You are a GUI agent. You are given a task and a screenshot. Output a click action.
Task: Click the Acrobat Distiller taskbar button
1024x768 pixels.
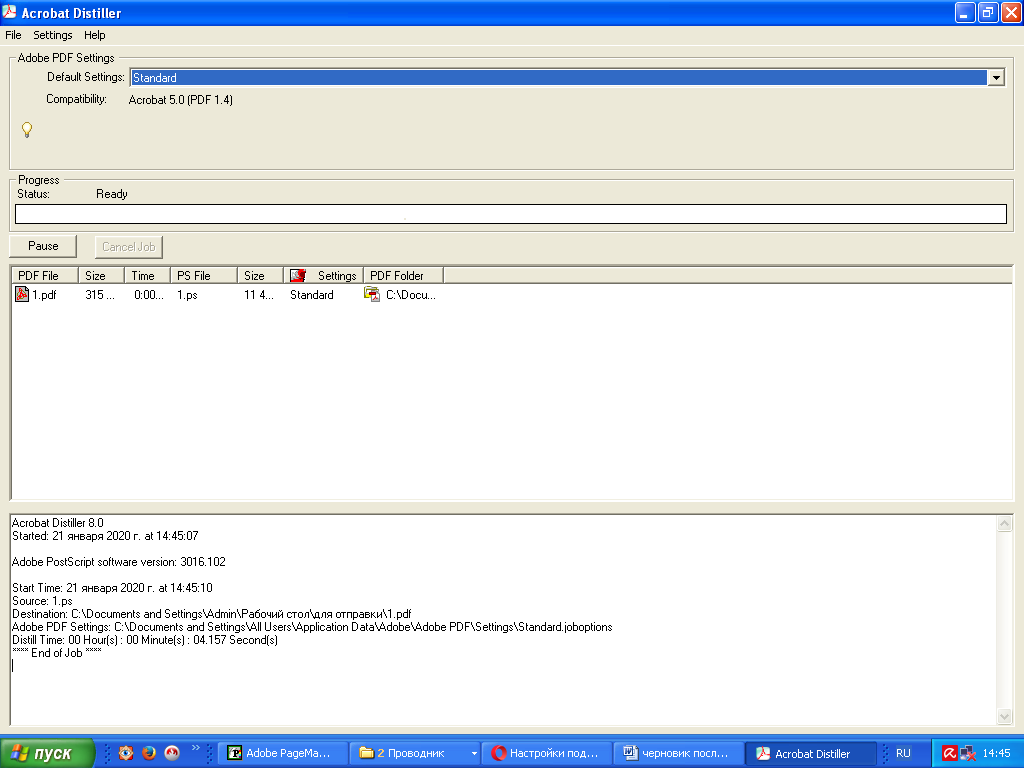[x=810, y=753]
